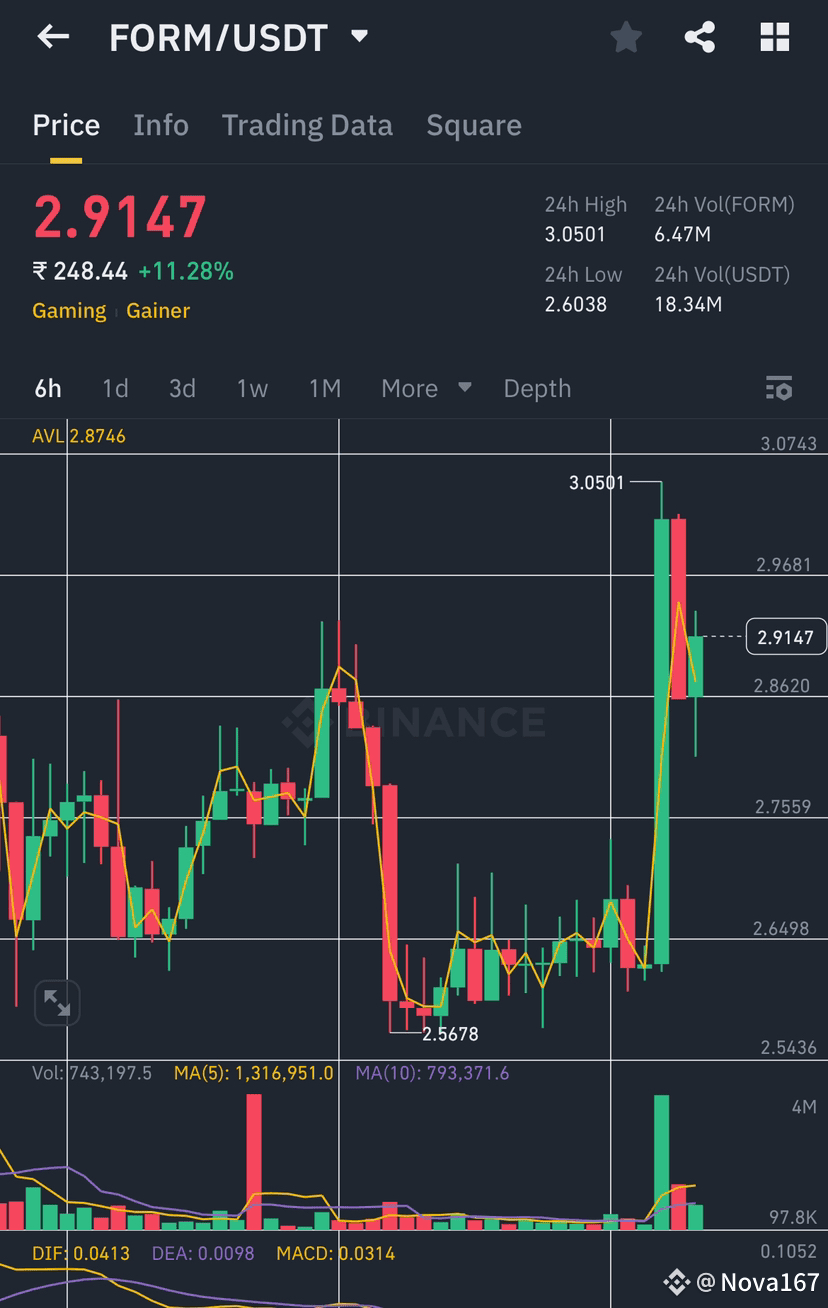The width and height of the screenshot is (828, 1308).
Task: Select the 1M chart interval
Action: coord(325,388)
